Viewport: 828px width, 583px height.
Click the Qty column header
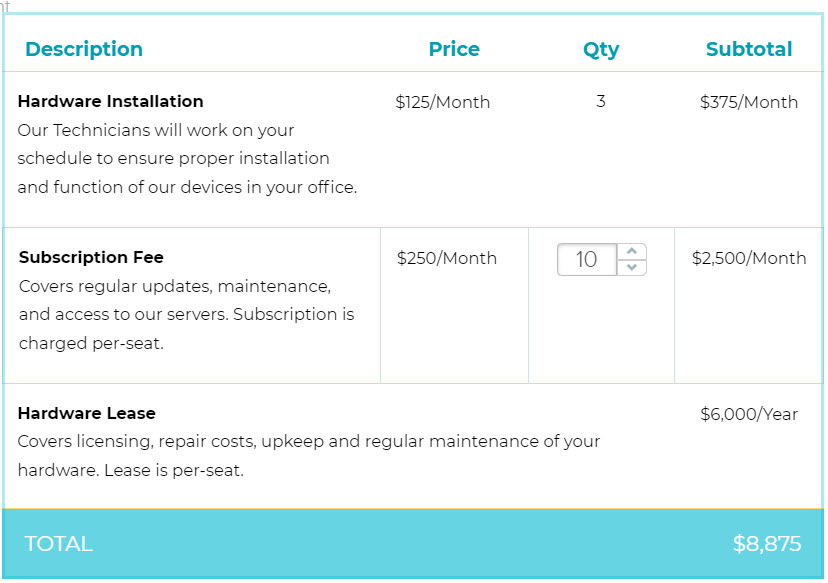coord(601,50)
